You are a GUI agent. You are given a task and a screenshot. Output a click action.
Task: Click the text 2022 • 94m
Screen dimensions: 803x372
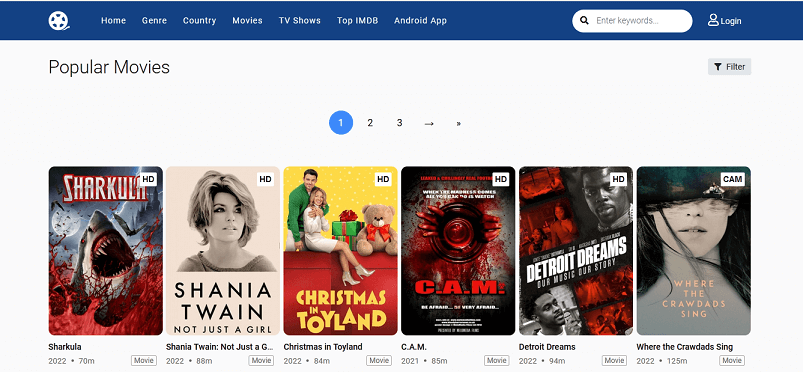542,361
